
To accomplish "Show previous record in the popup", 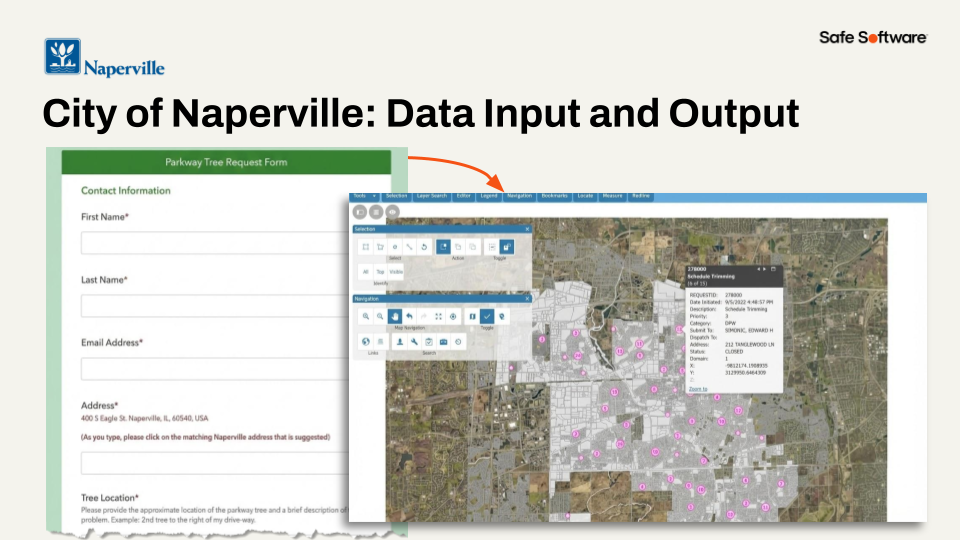I will (759, 269).
